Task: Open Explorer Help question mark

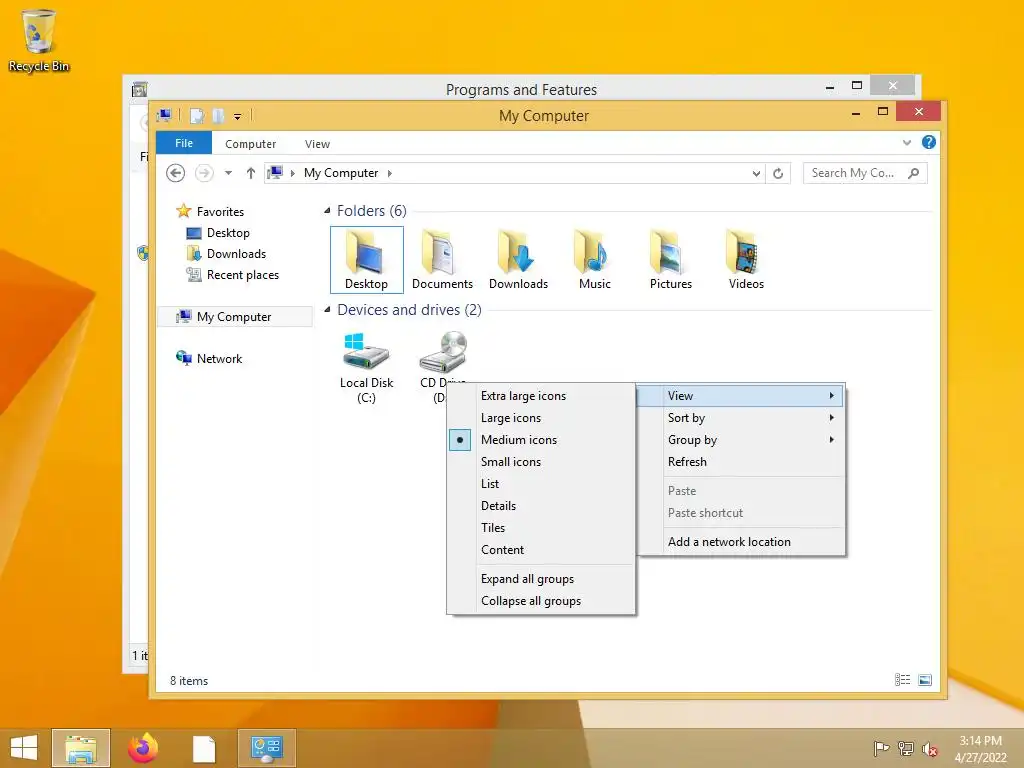Action: tap(929, 142)
